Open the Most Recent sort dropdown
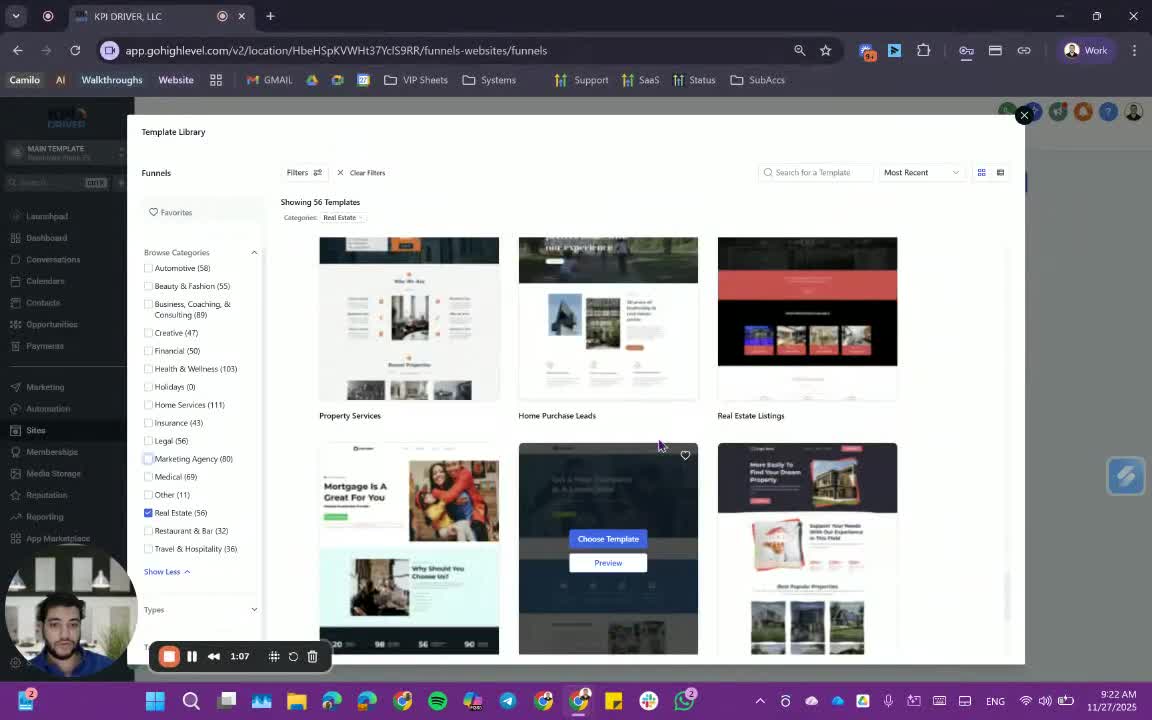The image size is (1152, 720). 921,173
